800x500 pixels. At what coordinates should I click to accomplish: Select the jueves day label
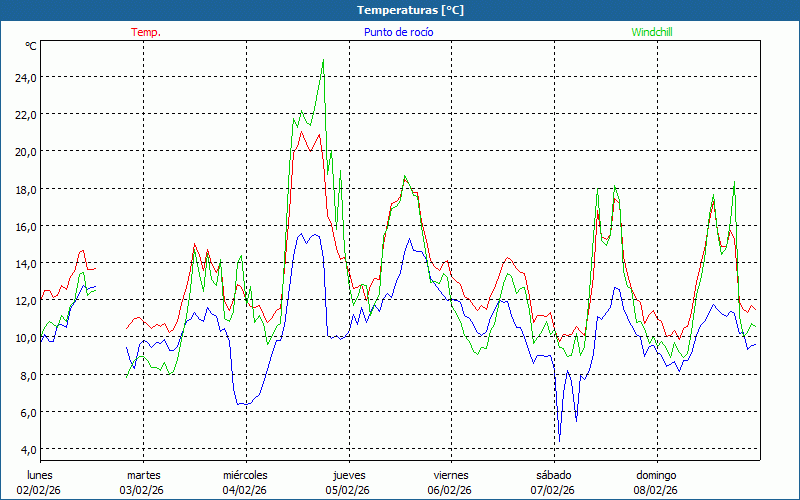click(x=348, y=475)
